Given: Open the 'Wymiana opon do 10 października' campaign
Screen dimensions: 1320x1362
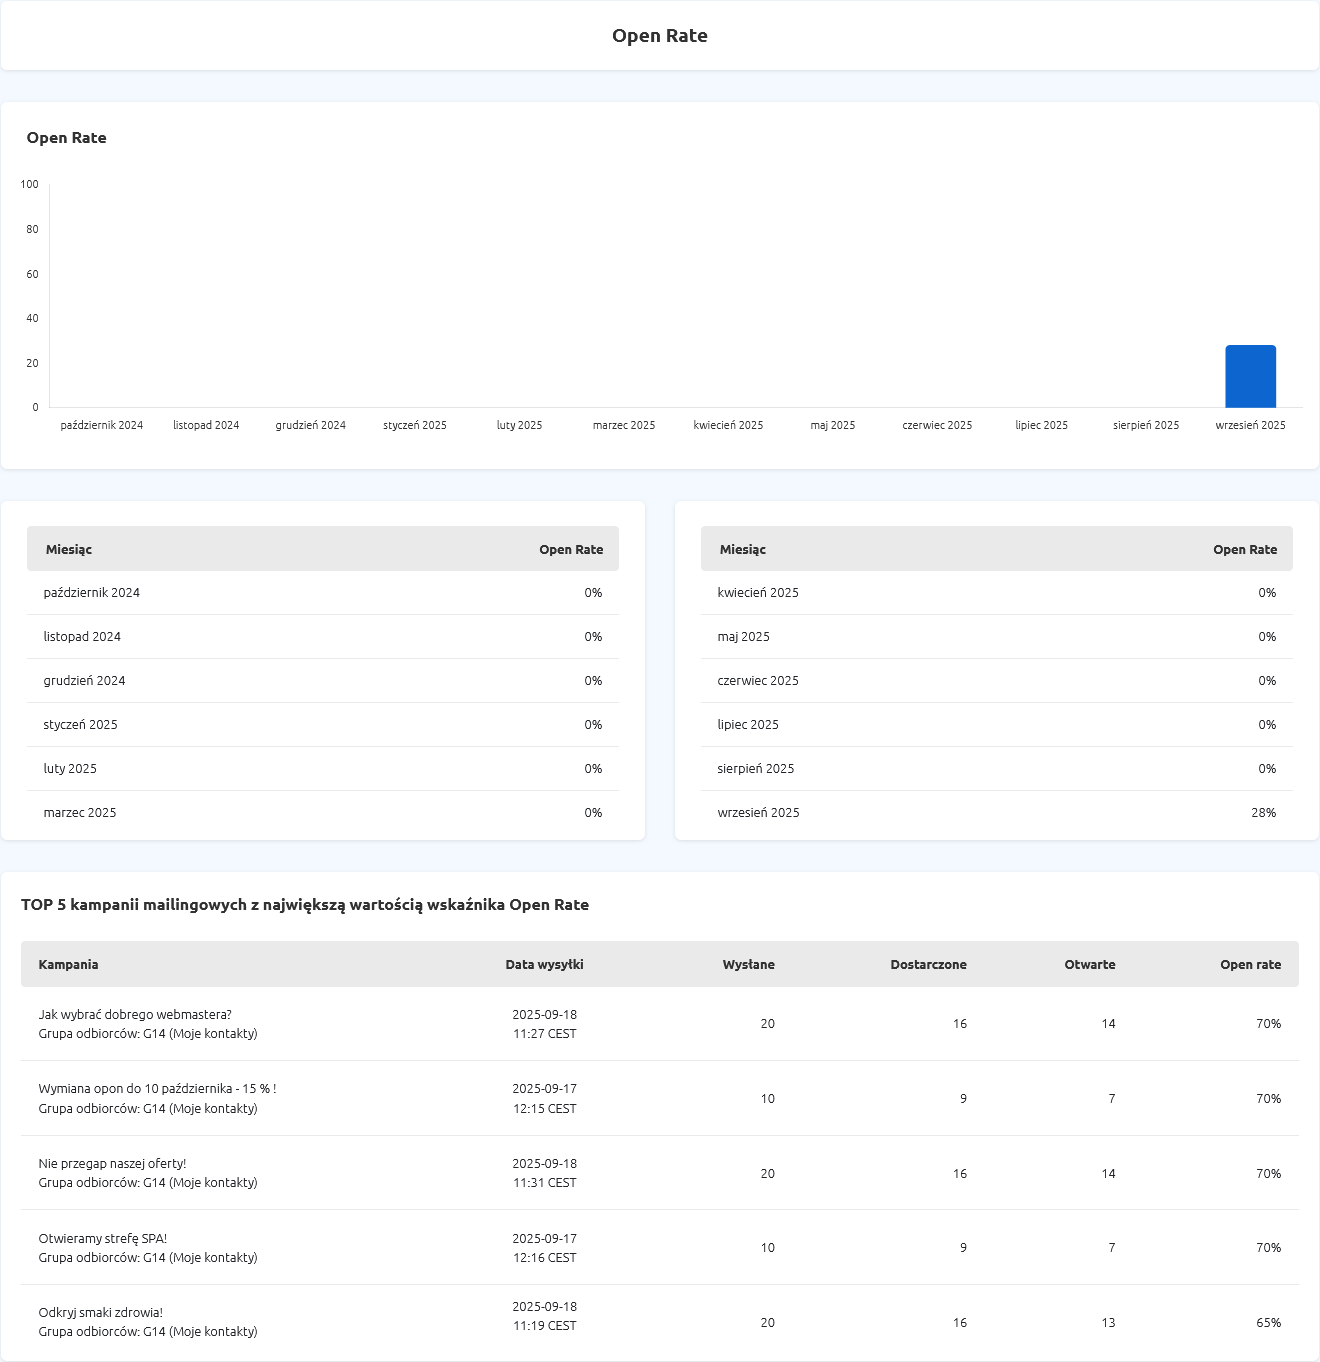Looking at the screenshot, I should [157, 1088].
